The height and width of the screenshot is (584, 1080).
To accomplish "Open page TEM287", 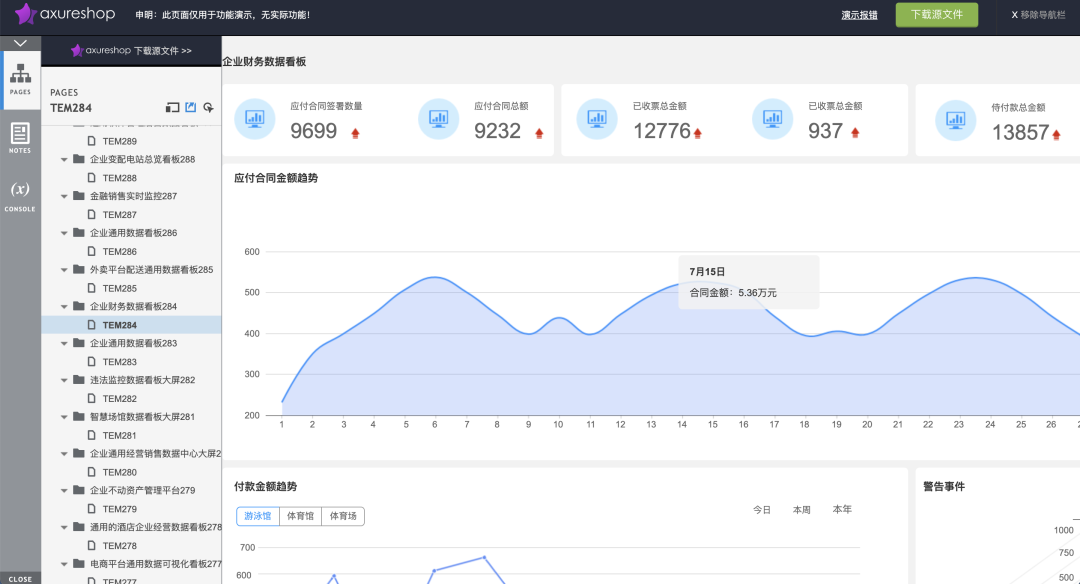I will coord(120,214).
